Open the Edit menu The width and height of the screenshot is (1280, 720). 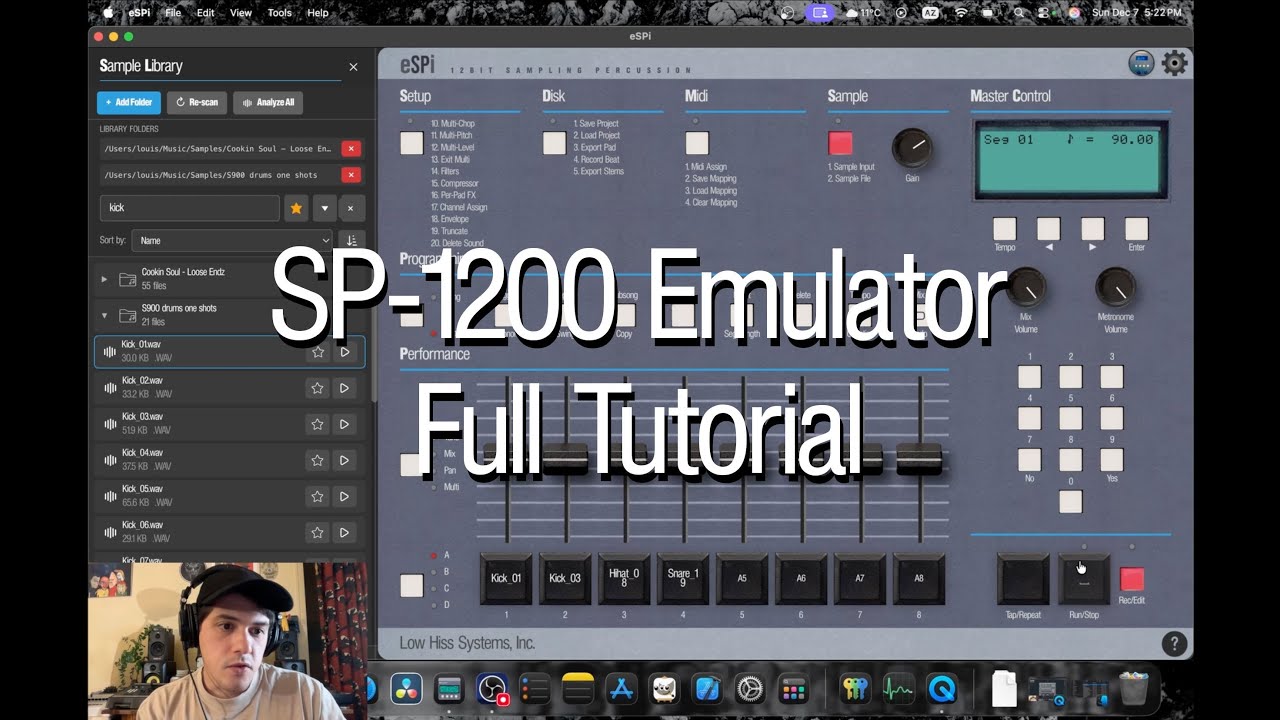point(206,13)
